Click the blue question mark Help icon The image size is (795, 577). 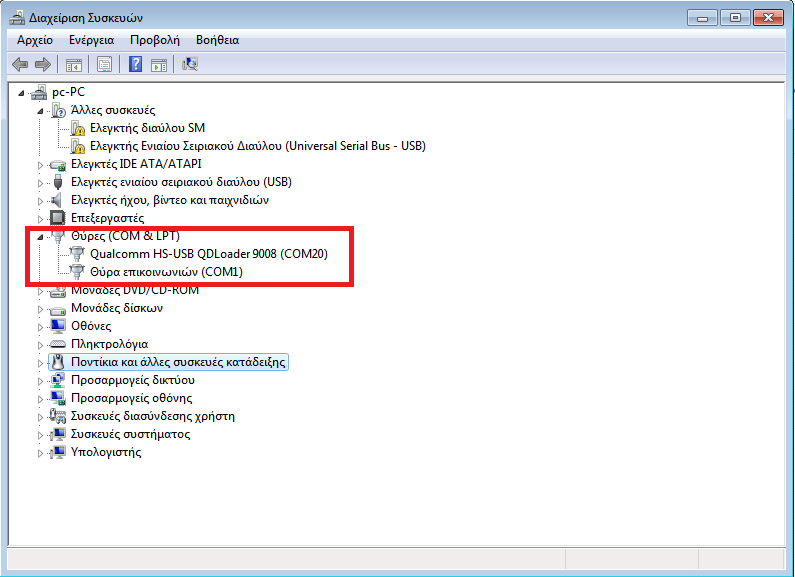[x=135, y=65]
